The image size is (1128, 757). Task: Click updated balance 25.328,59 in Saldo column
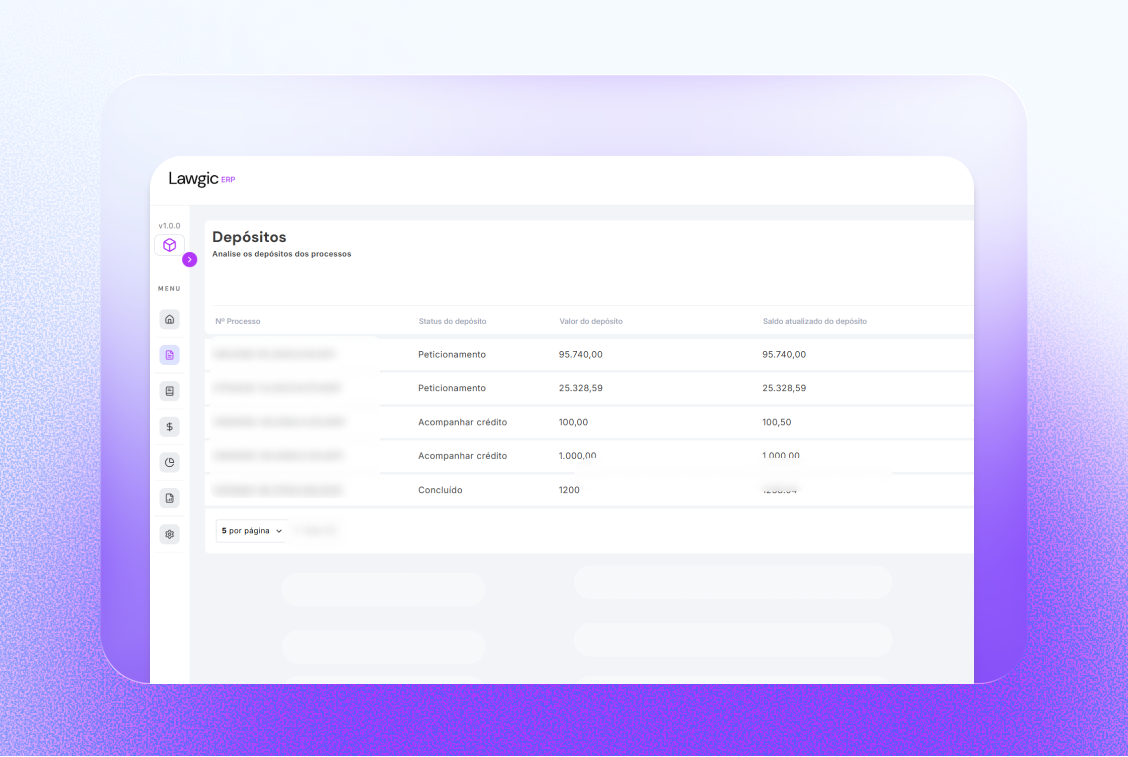(784, 388)
